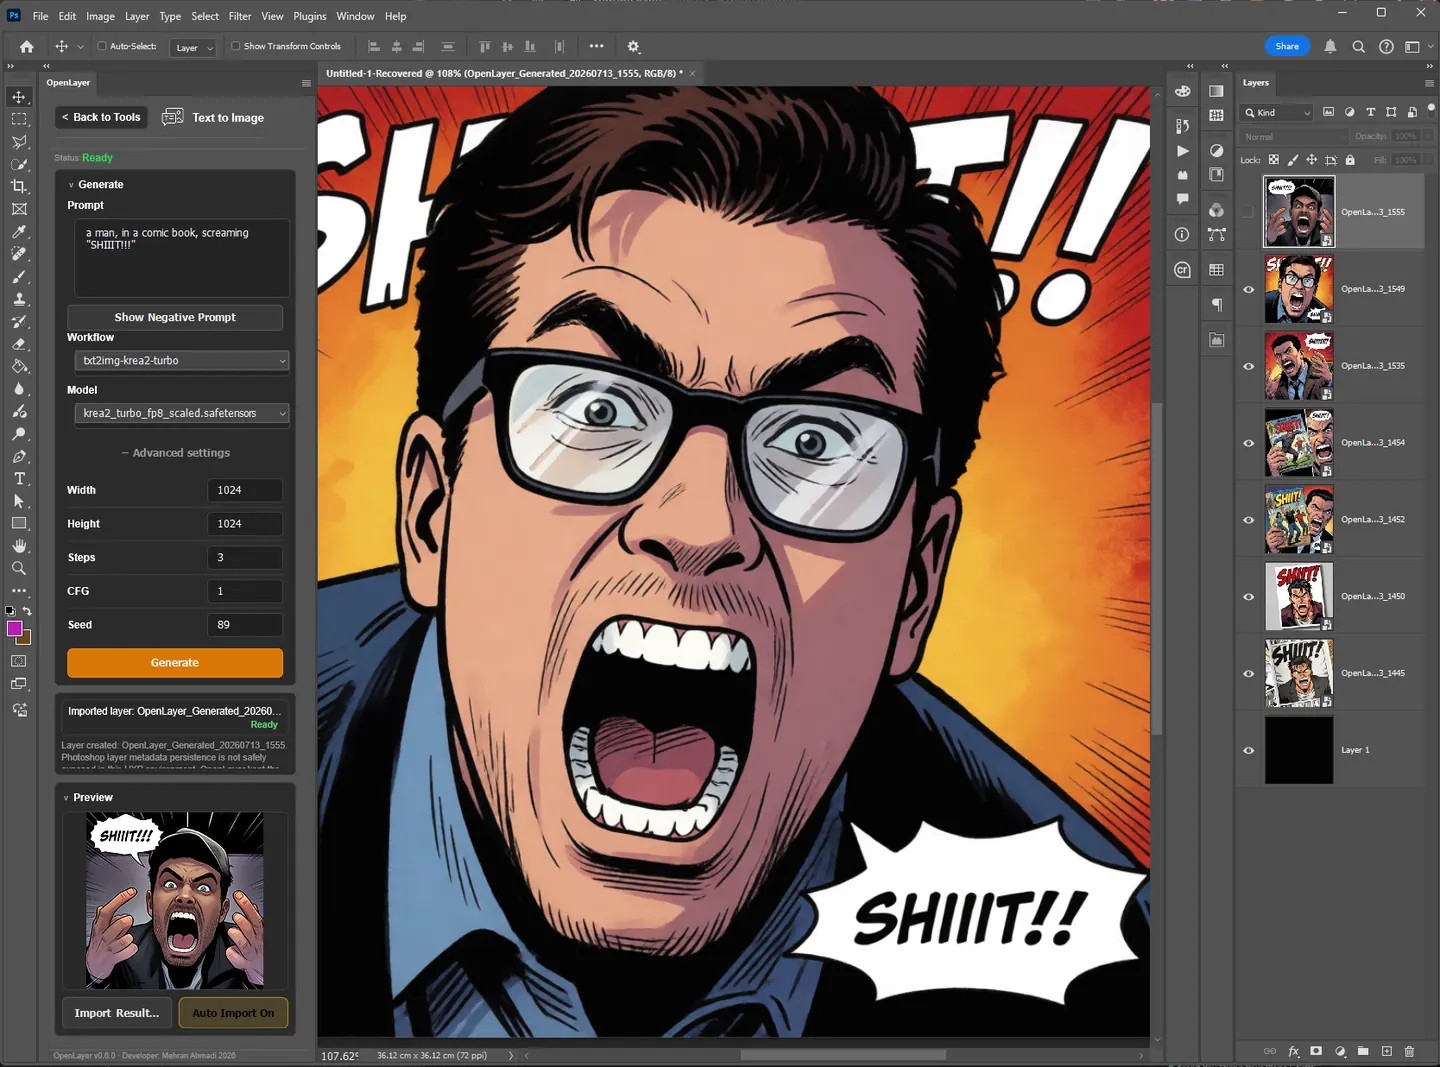The image size is (1440, 1067).
Task: Open the Model dropdown krea2_turbo_fp8_scaled
Action: tap(182, 413)
